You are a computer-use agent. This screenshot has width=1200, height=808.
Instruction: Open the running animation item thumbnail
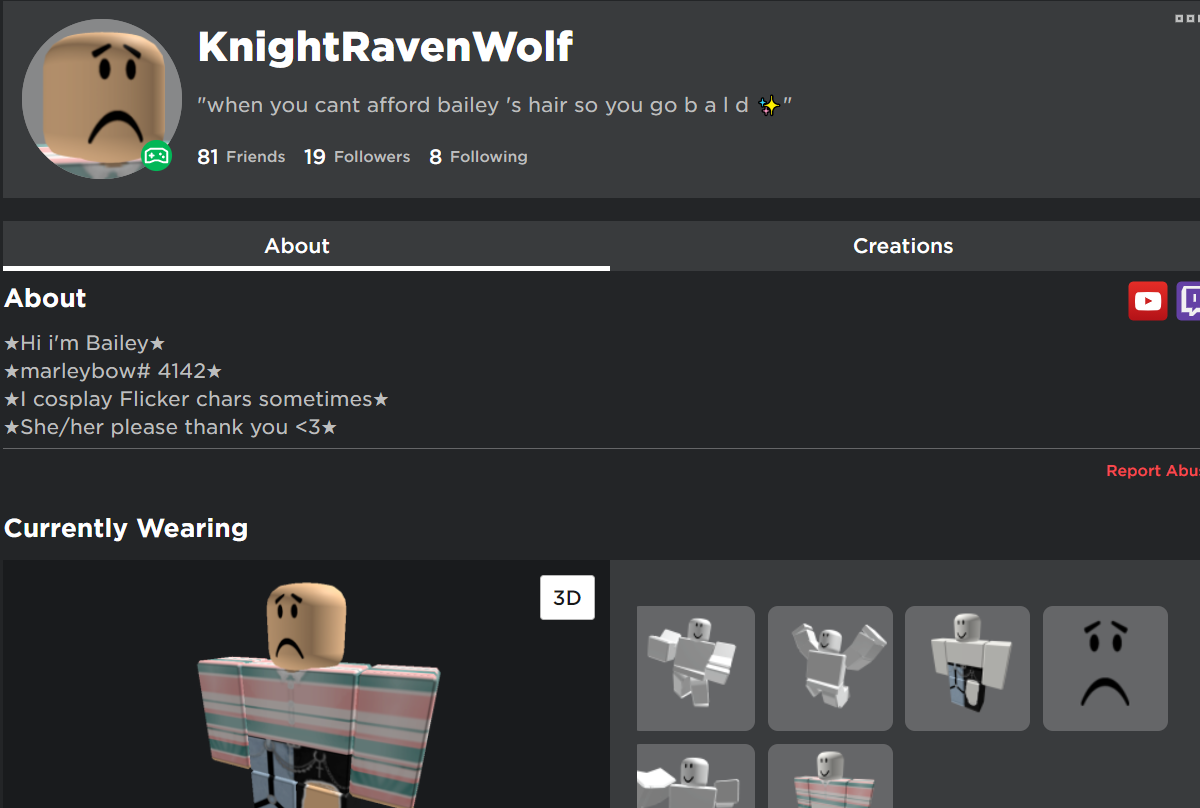(696, 668)
